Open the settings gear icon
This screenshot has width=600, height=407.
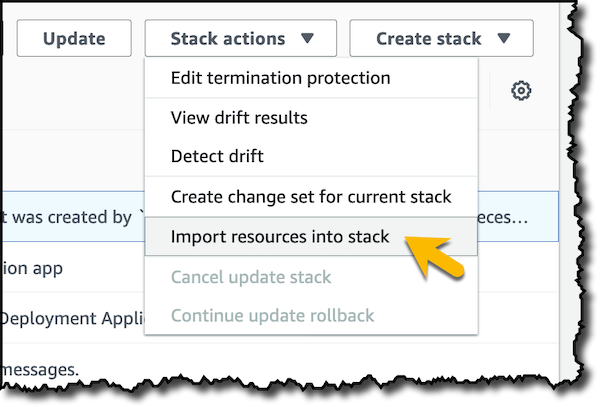click(x=521, y=91)
